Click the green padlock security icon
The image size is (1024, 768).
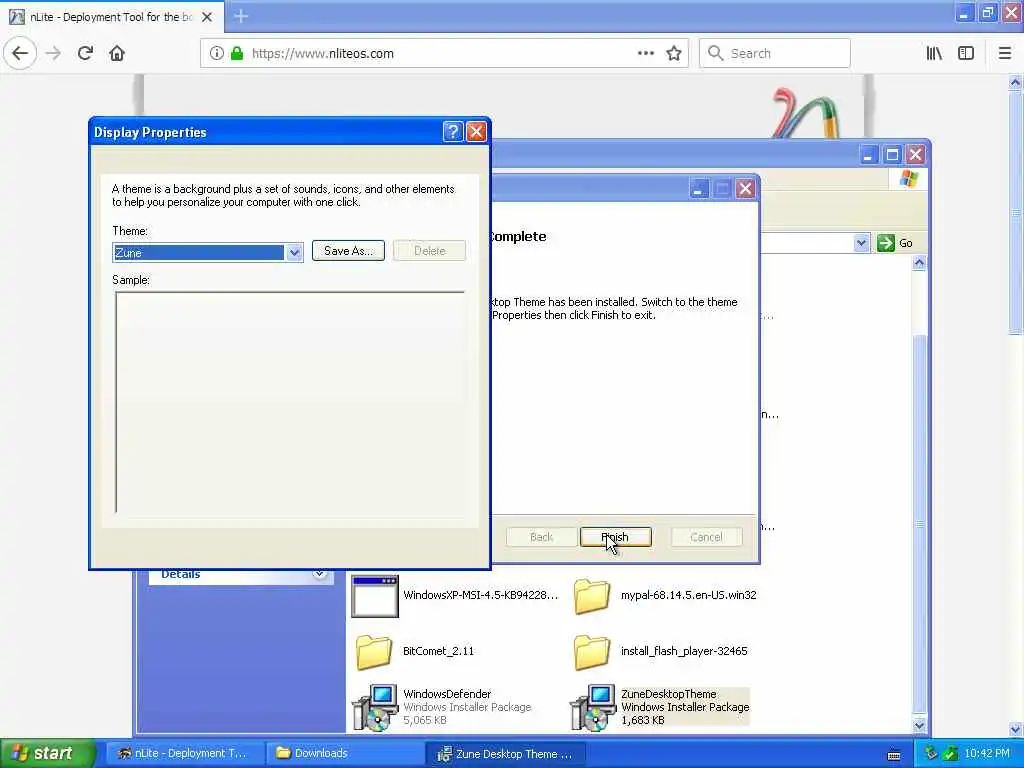coord(237,53)
